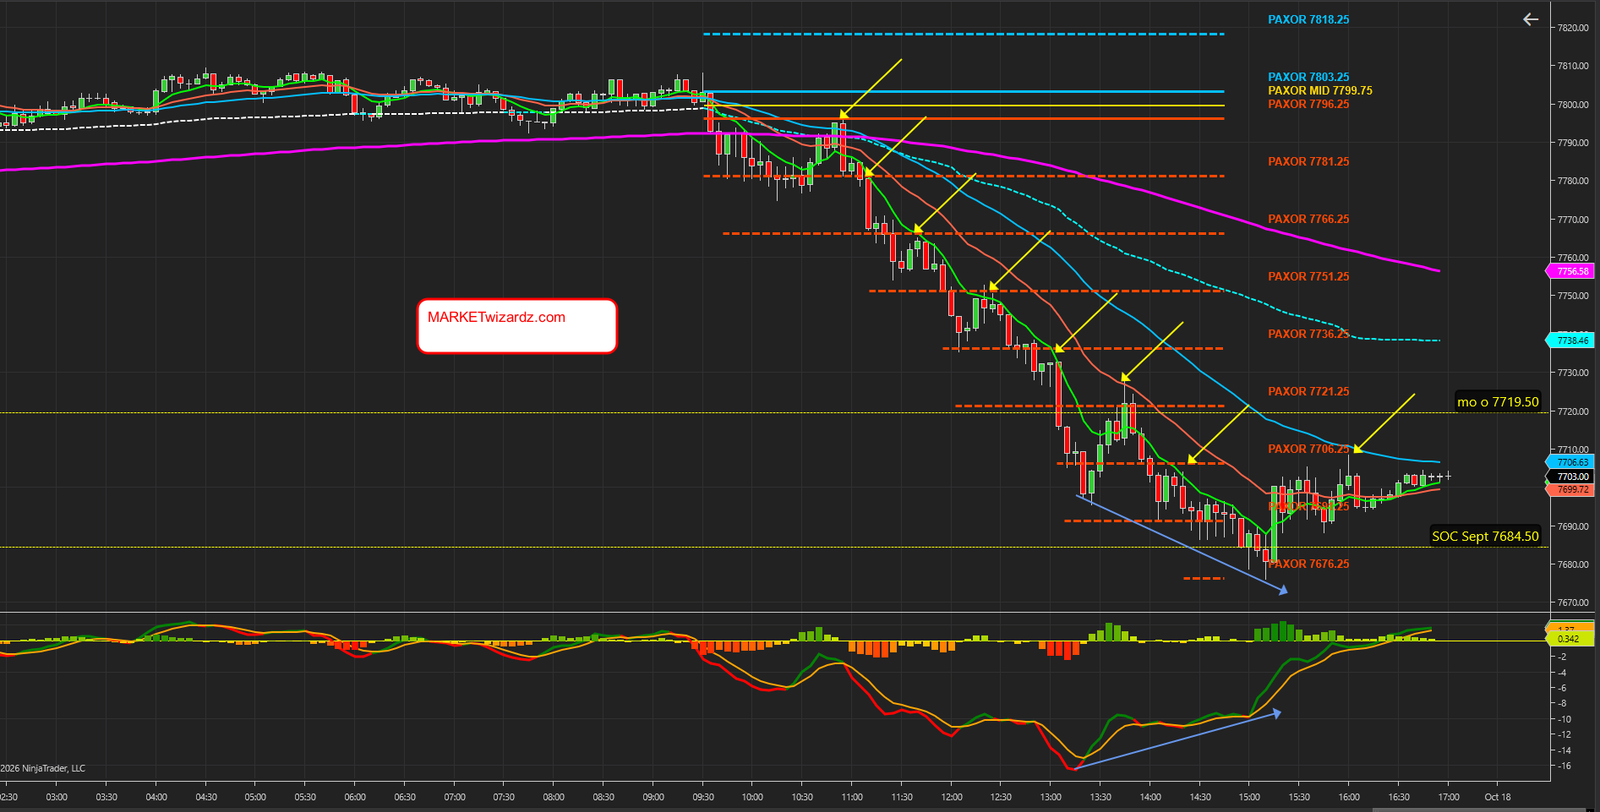Click the 'Oct 18' date axis label

point(1497,797)
